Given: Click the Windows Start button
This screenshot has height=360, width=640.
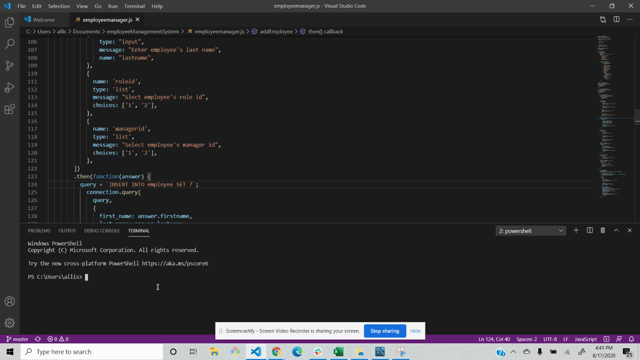Looking at the screenshot, I should tap(10, 351).
